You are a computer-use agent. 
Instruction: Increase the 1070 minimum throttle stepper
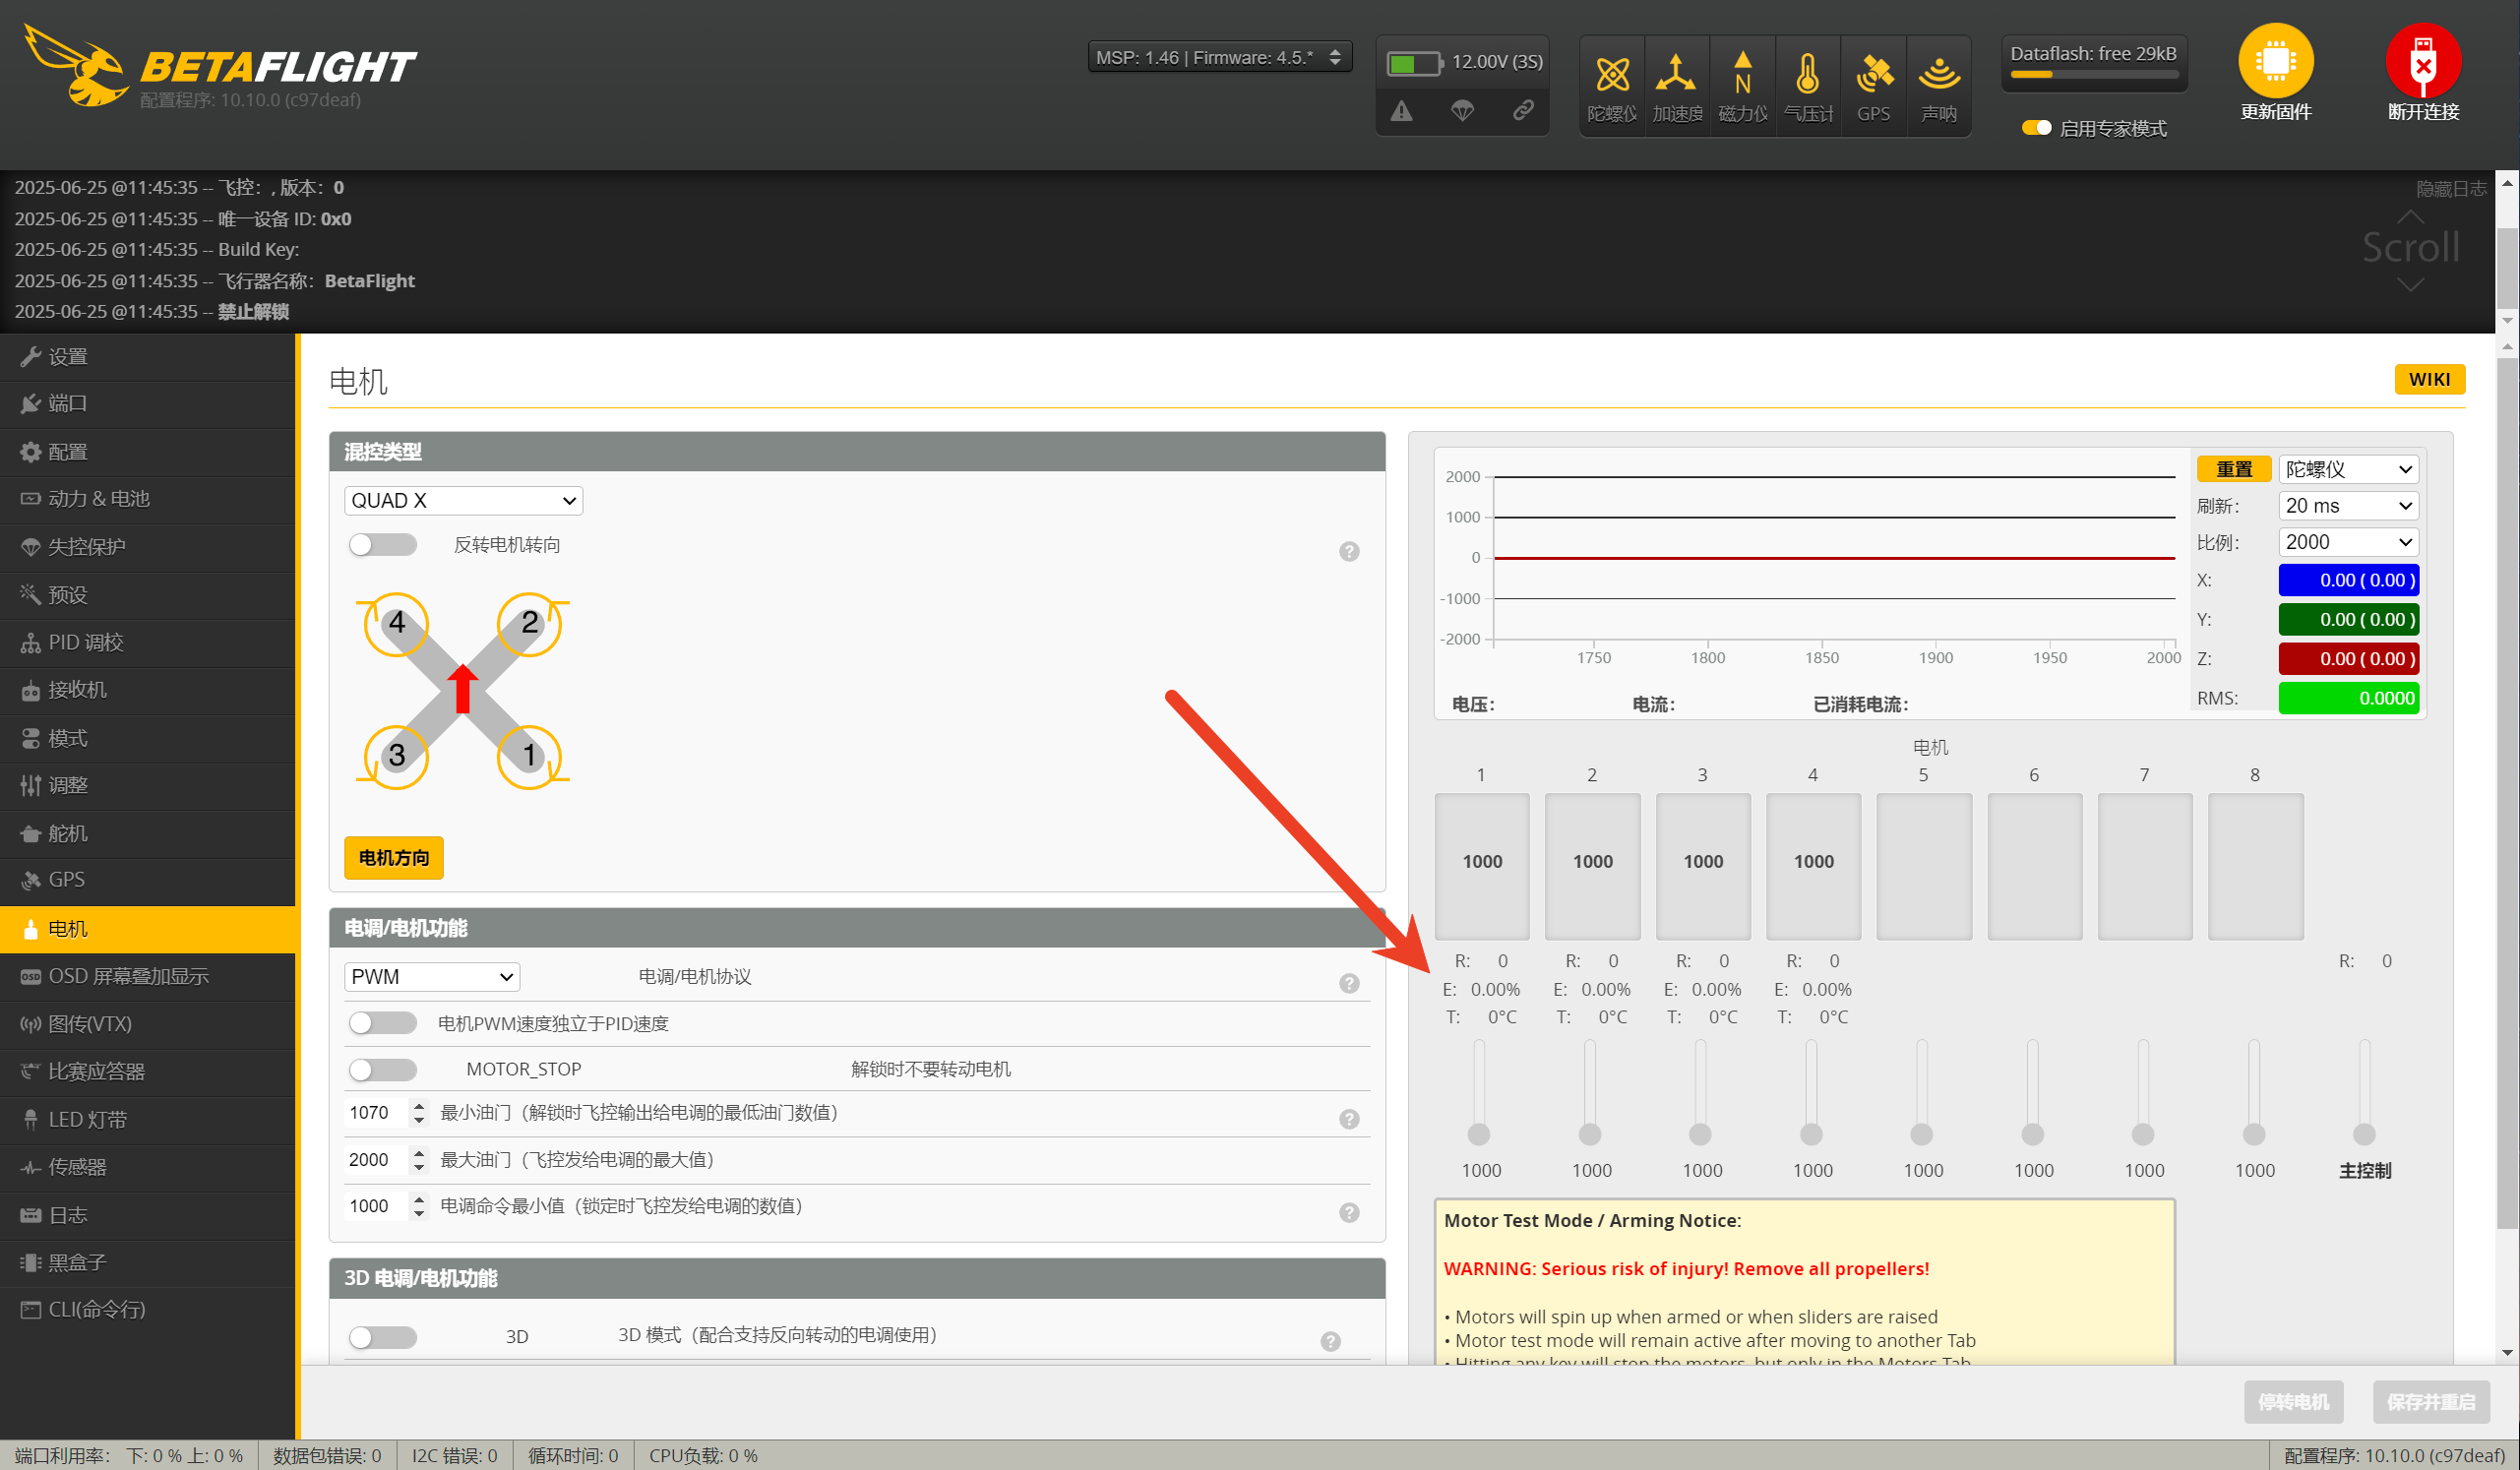[x=419, y=1106]
